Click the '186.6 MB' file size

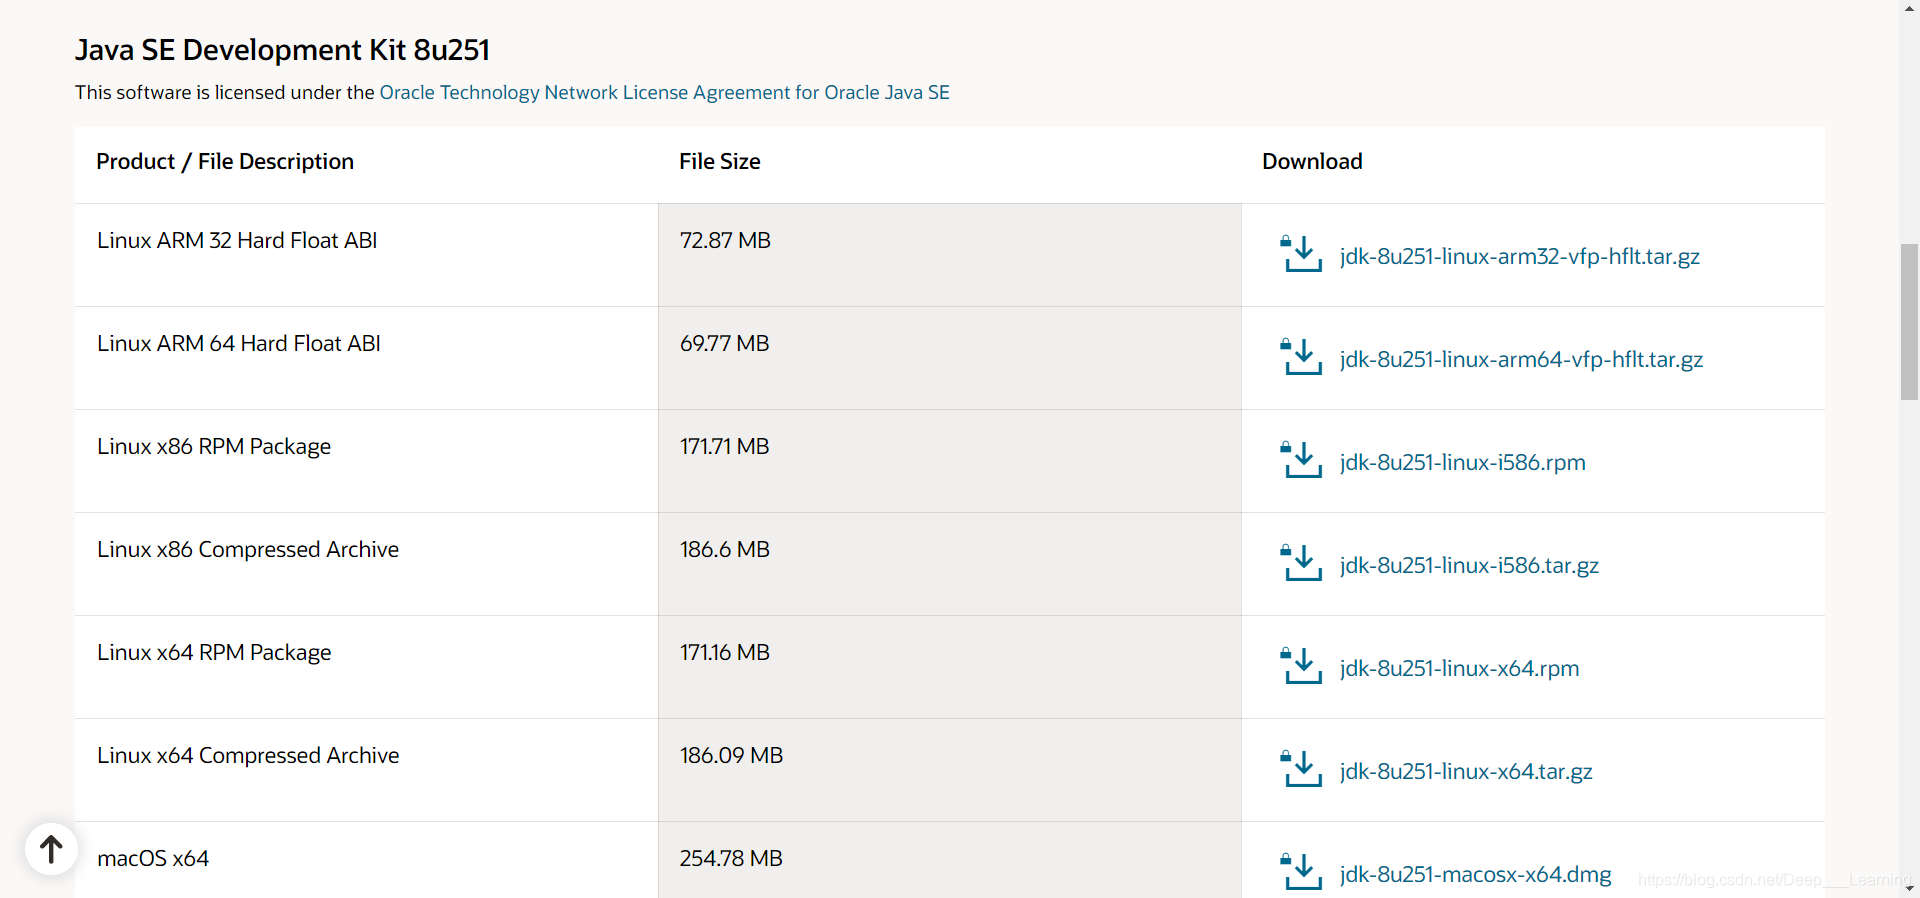pos(725,549)
